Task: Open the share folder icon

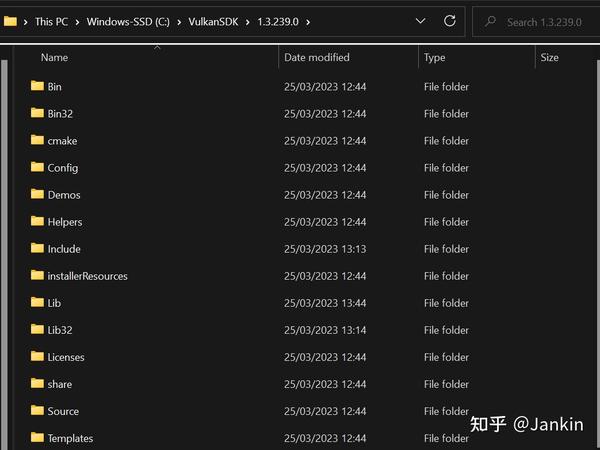Action: pos(37,383)
